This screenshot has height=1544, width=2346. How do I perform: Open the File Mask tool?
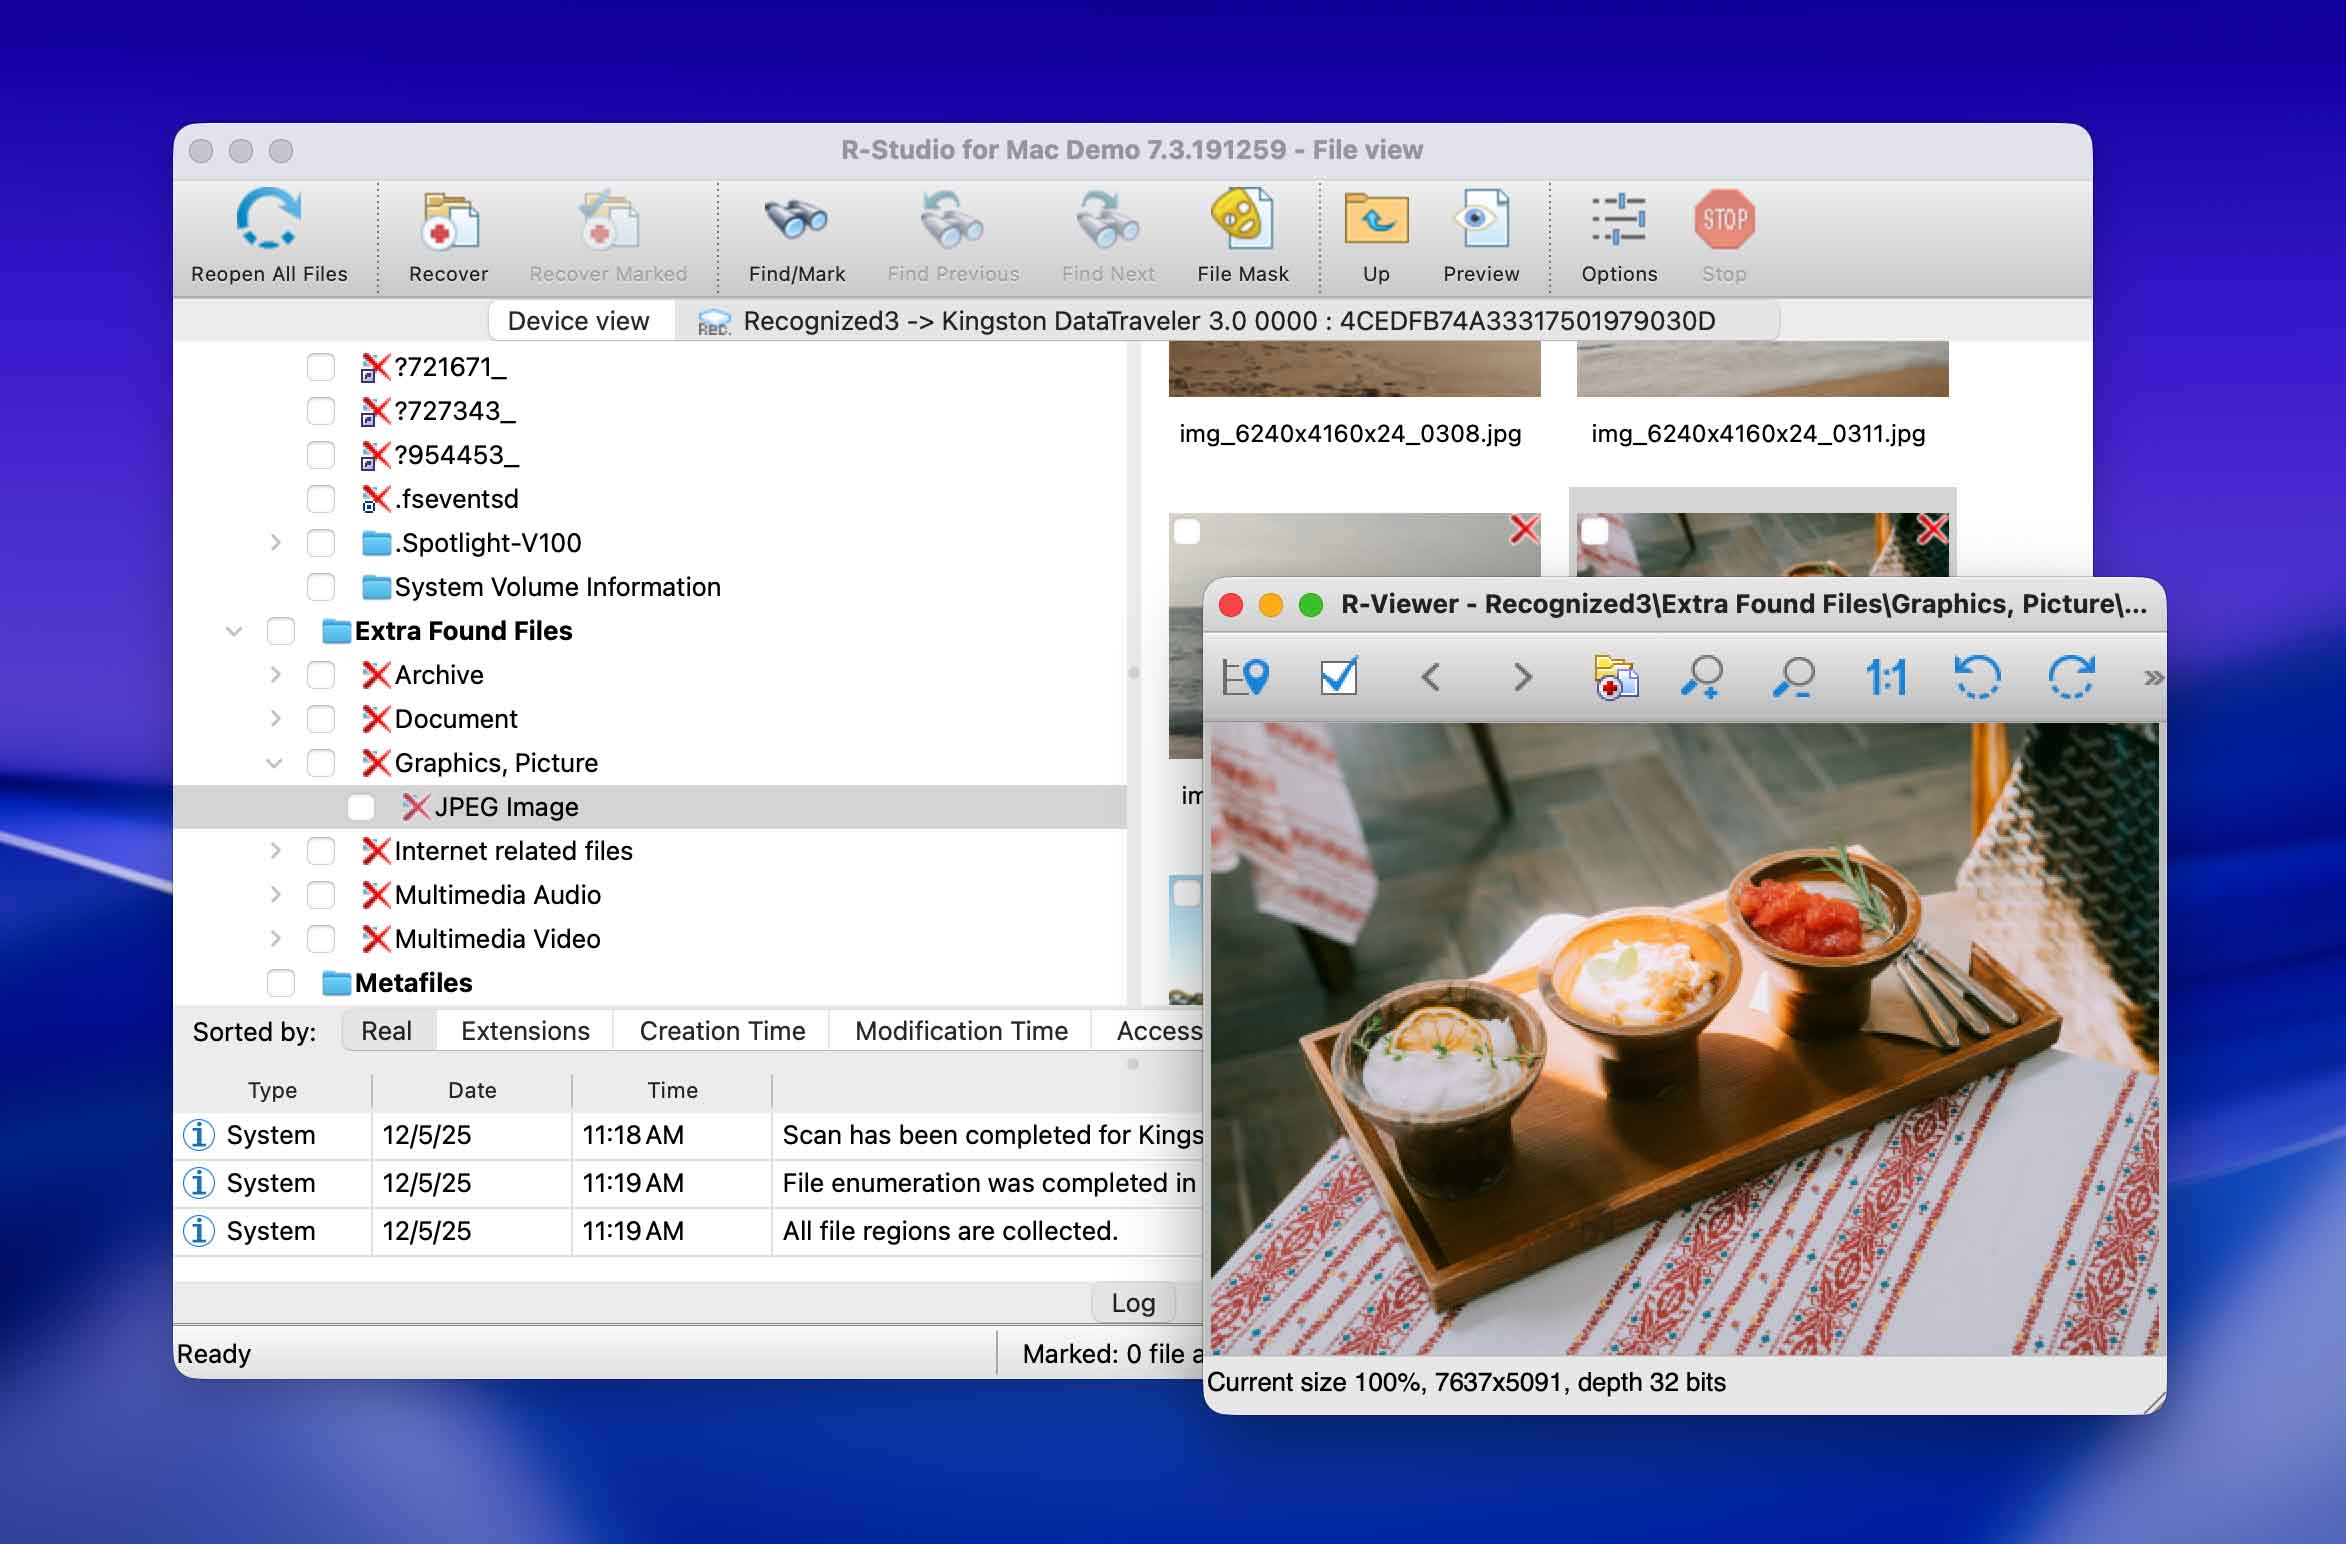pyautogui.click(x=1242, y=219)
